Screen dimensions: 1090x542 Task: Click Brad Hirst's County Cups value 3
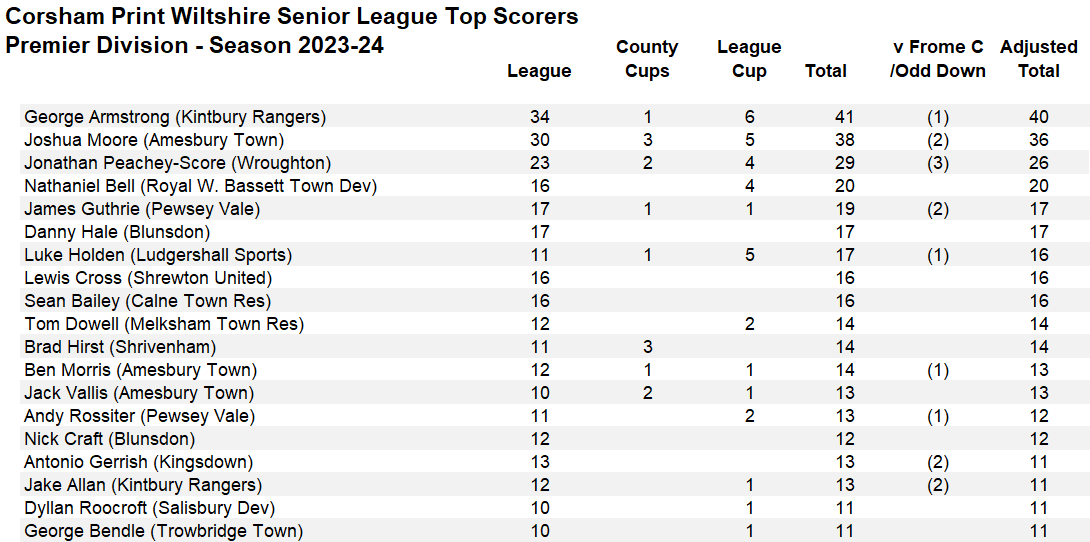[647, 347]
